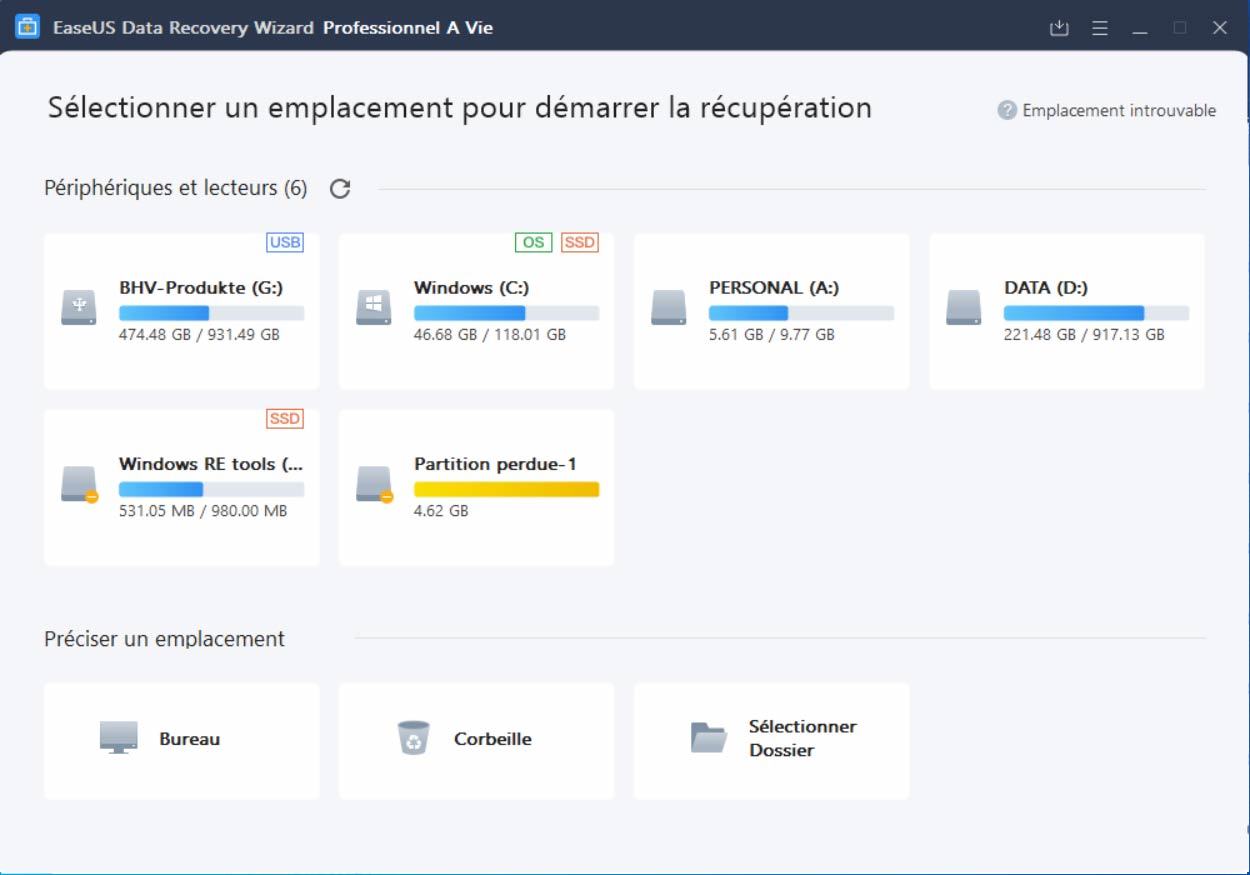Click the PERSONAL (A:) usage bar

click(x=801, y=313)
